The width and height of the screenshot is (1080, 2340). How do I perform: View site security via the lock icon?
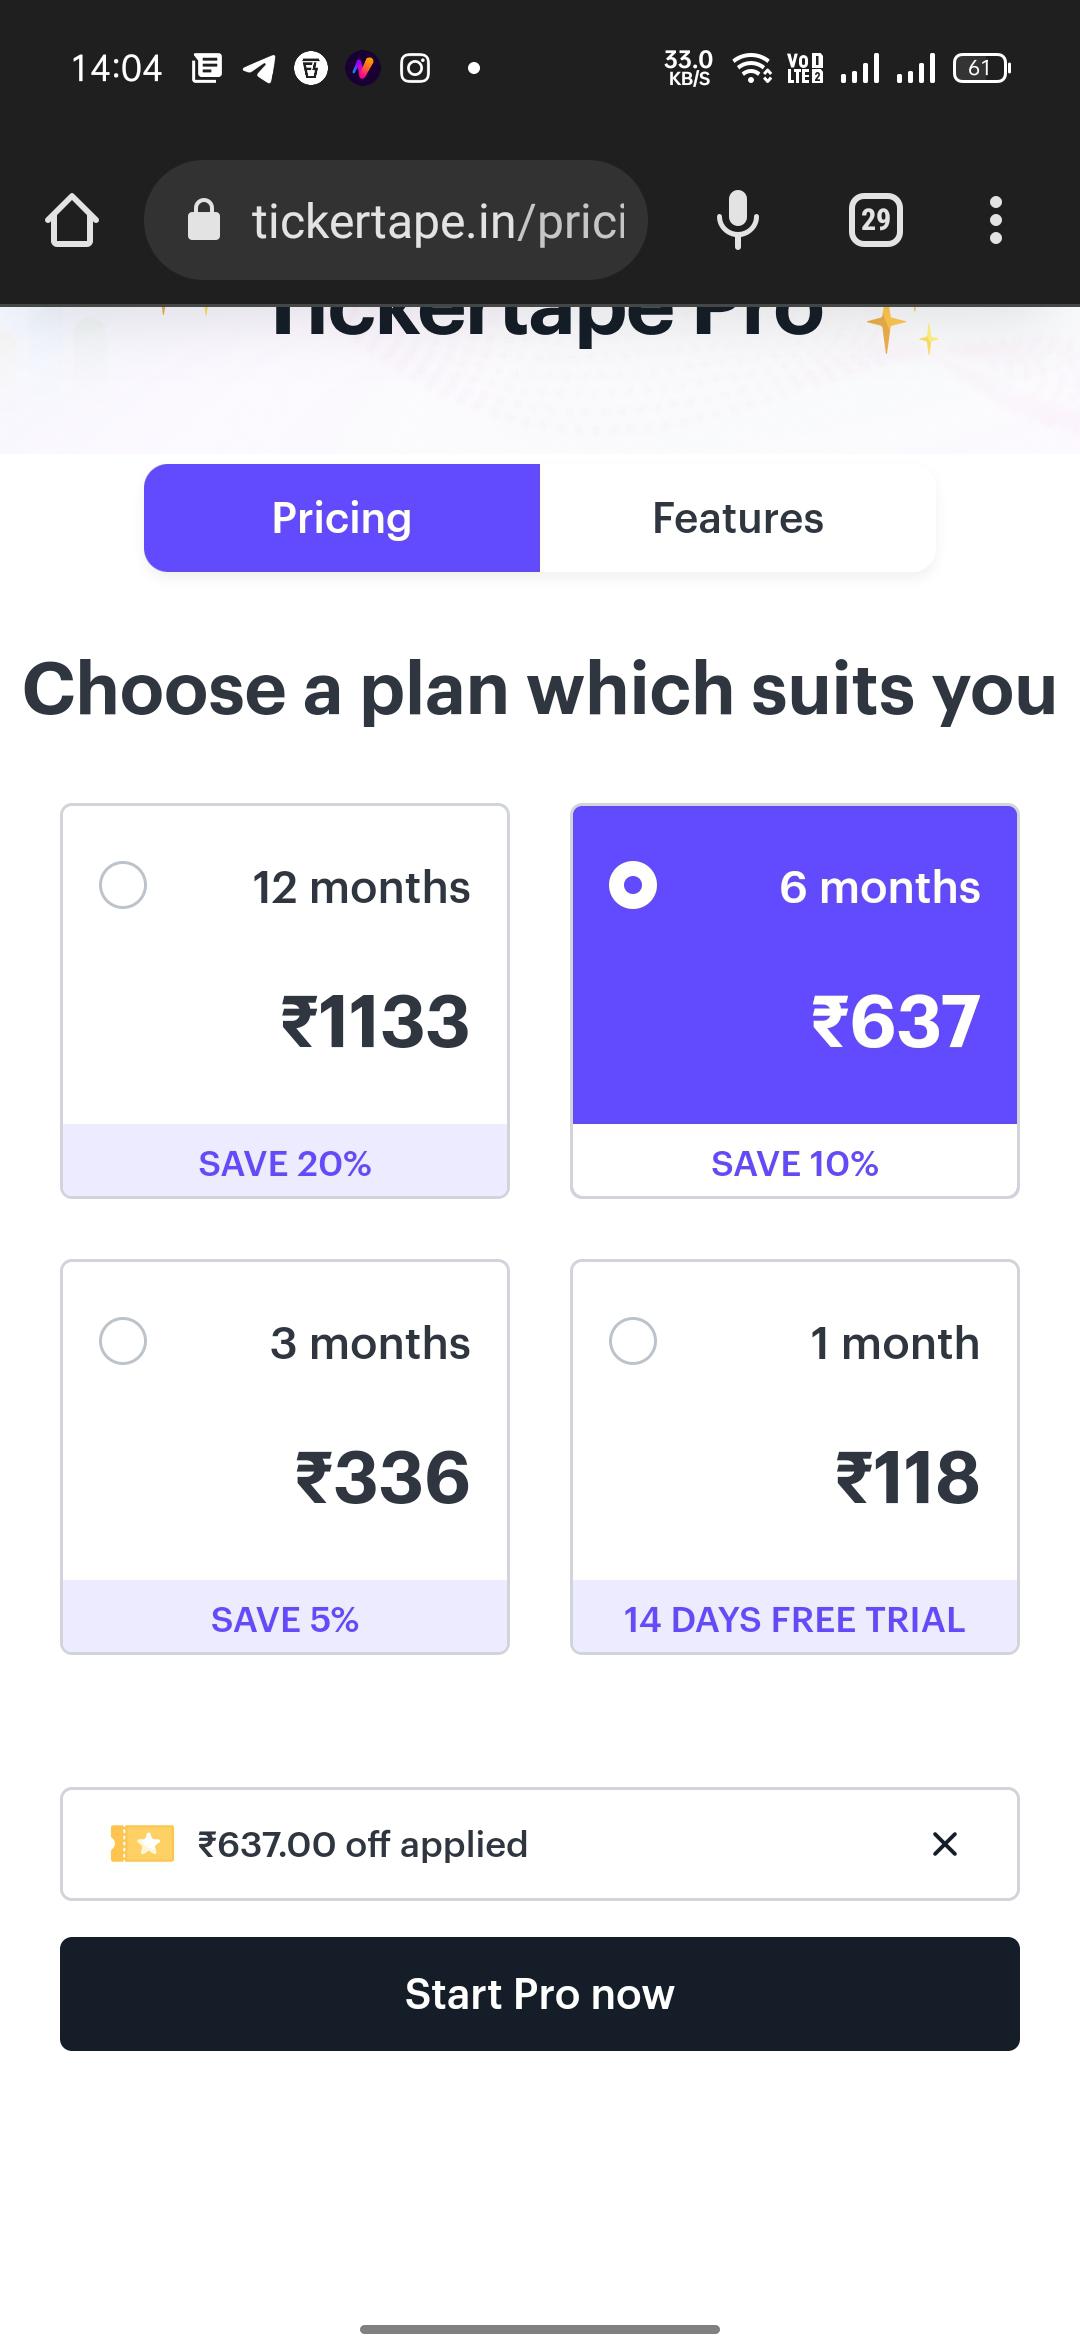coord(203,219)
